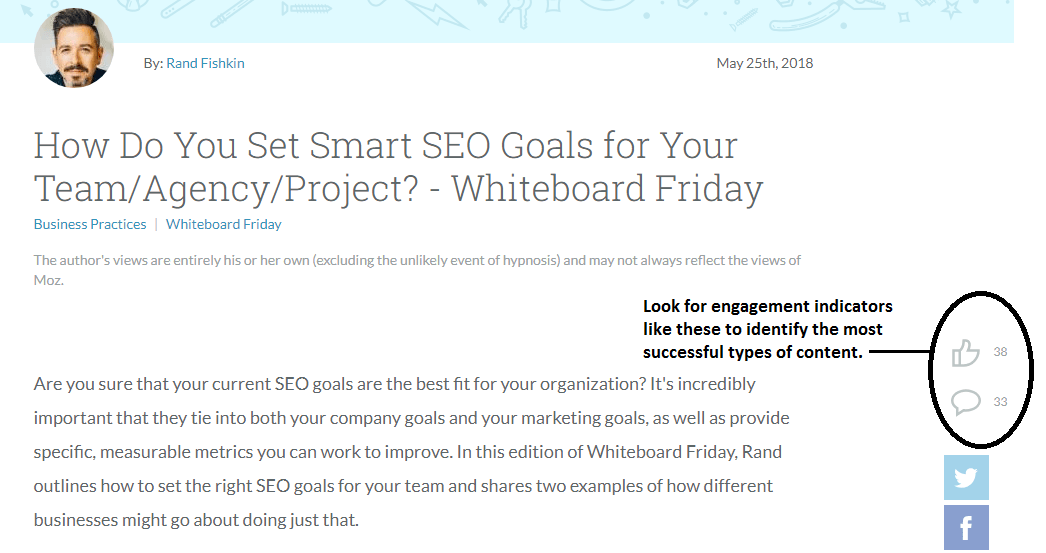Click the 'By:' label beside the author name
The height and width of the screenshot is (553, 1046).
click(x=153, y=63)
